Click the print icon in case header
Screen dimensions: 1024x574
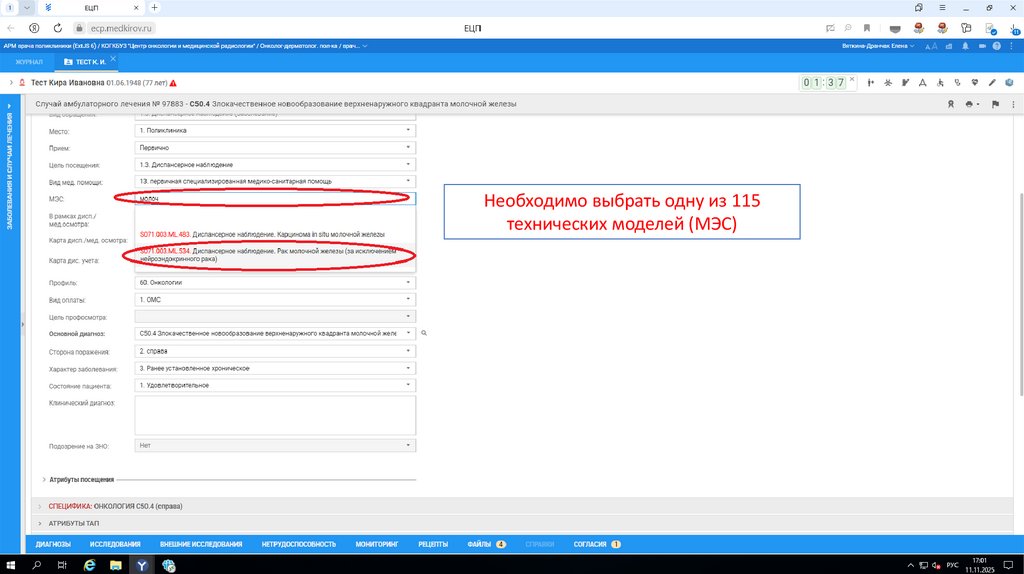pyautogui.click(x=970, y=104)
